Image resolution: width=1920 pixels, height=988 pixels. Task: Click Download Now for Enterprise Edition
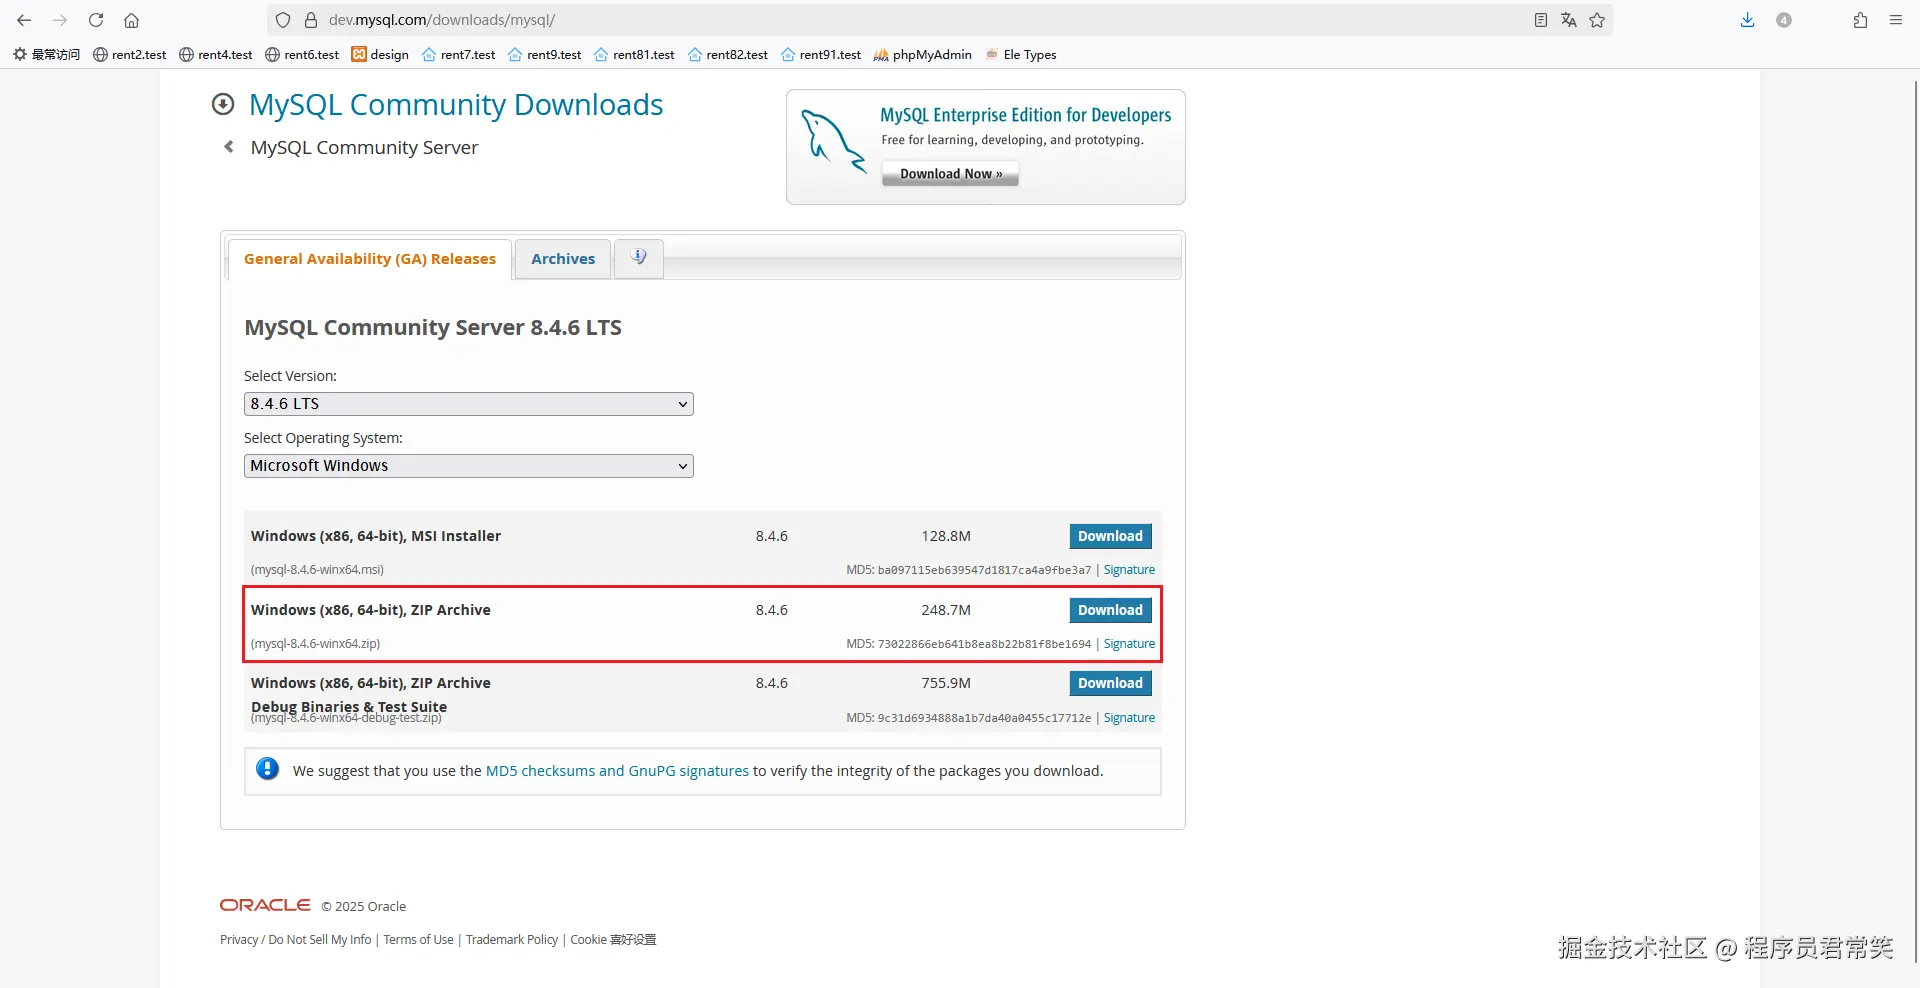click(x=950, y=174)
